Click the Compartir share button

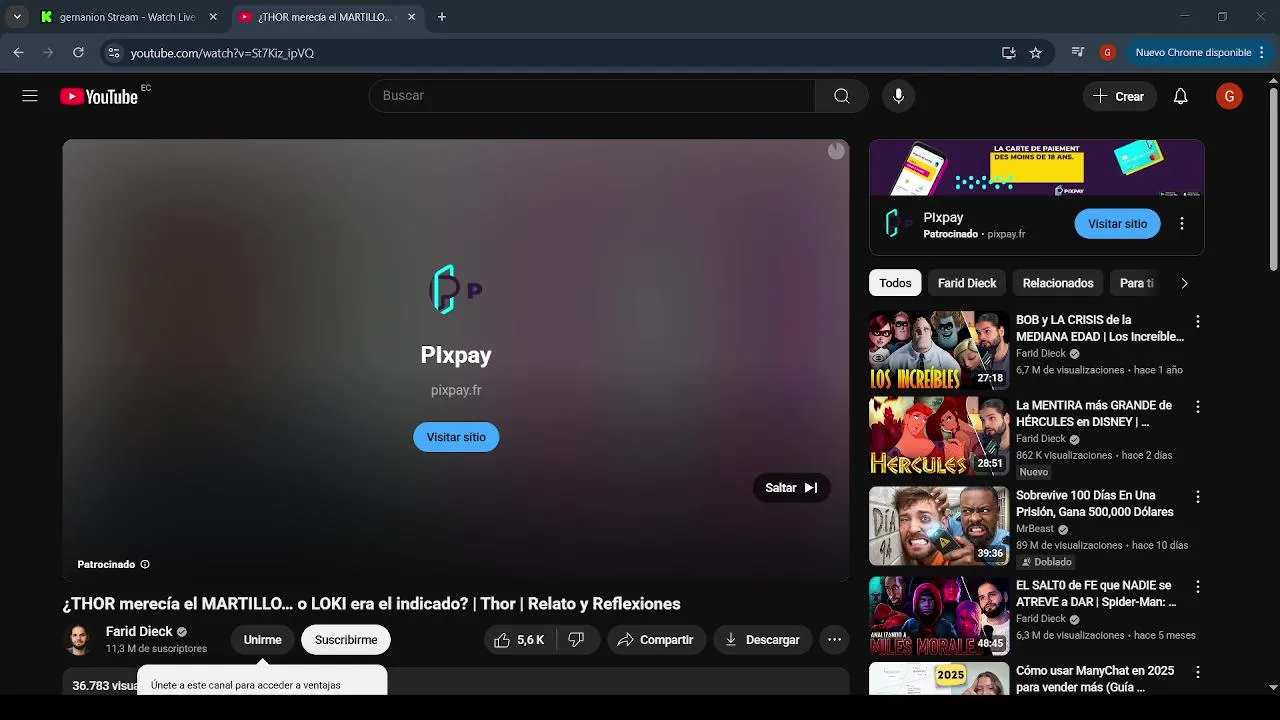click(655, 640)
